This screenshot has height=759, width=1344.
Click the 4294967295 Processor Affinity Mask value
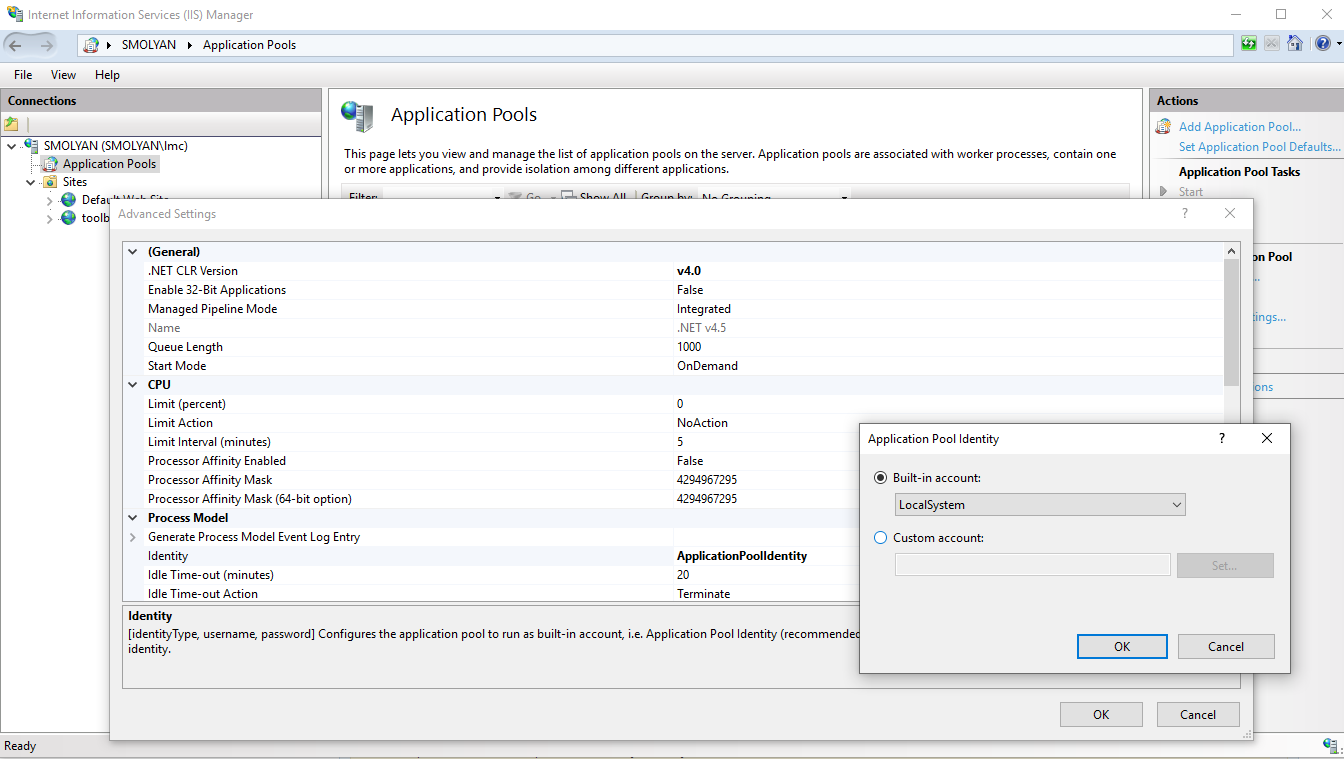[x=707, y=480]
